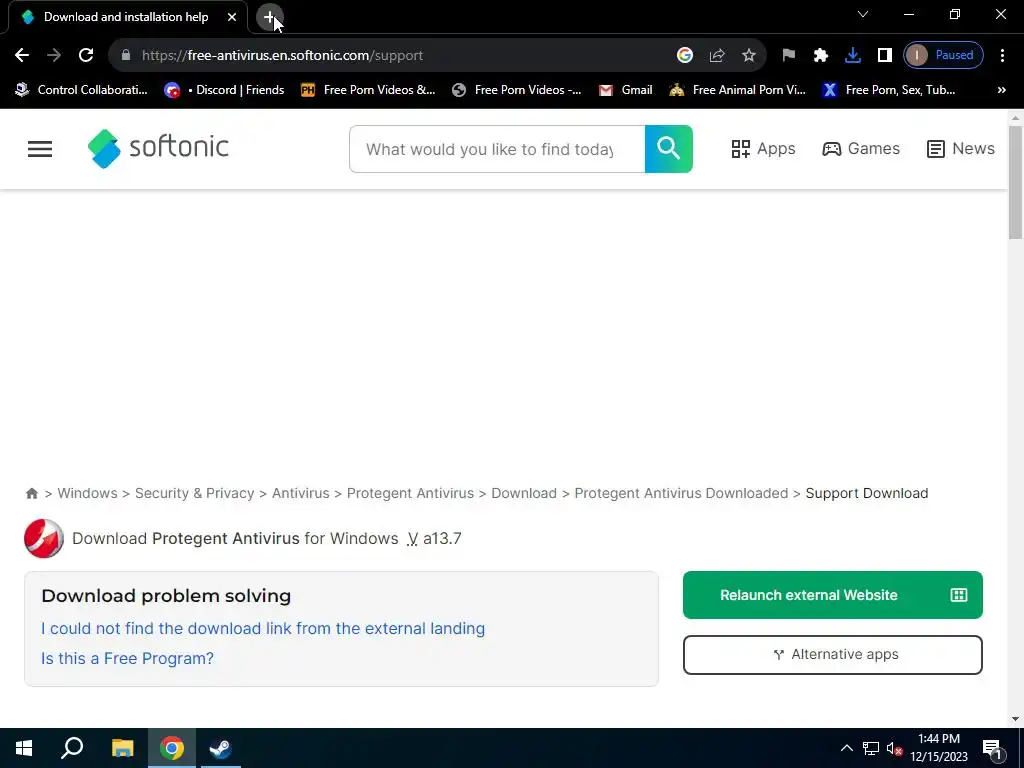Click the page vertical scrollbar thumb
Viewport: 1024px width, 768px height.
click(1015, 183)
